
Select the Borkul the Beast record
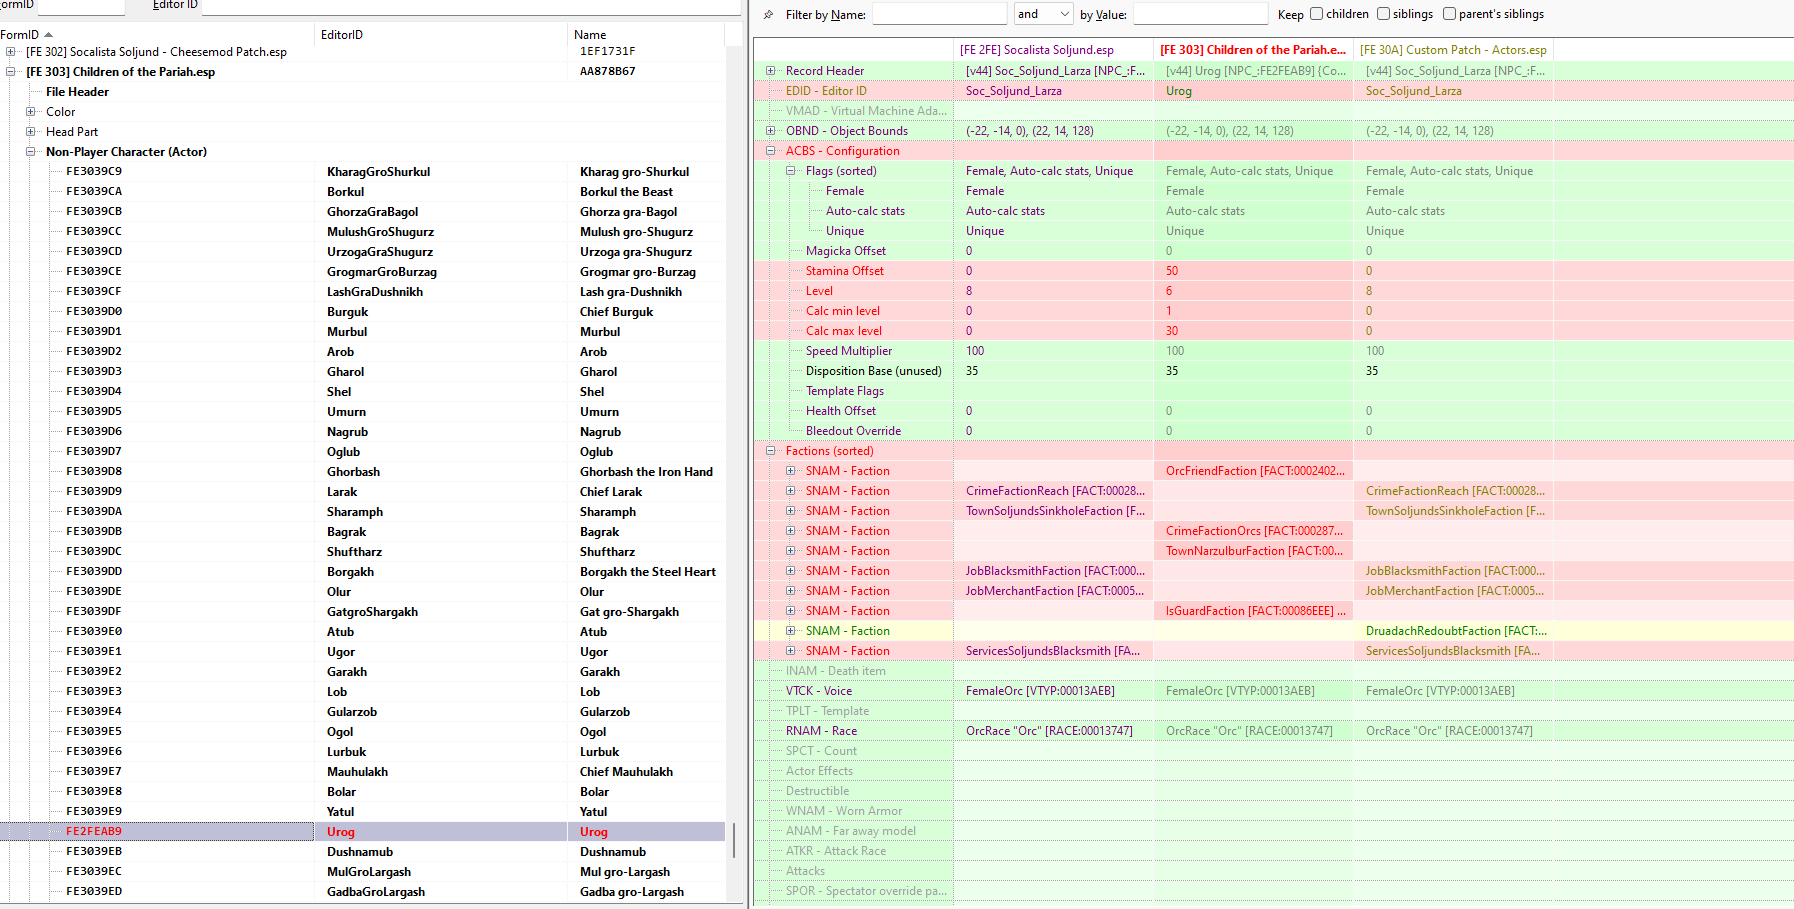tap(362, 192)
